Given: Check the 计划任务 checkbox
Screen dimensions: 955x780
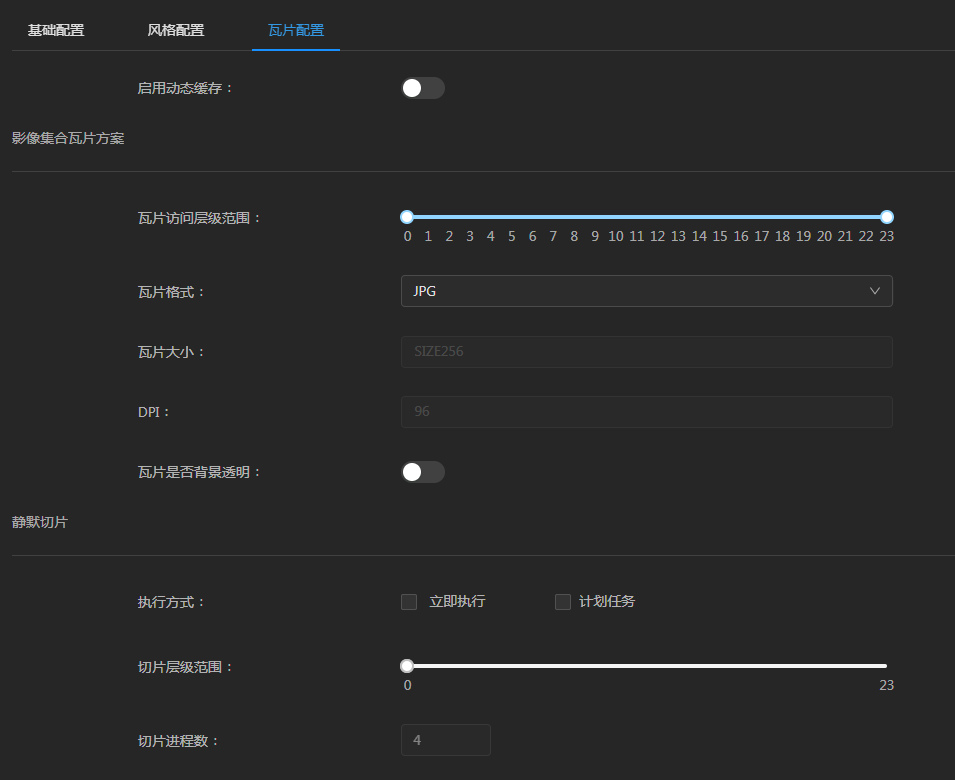Looking at the screenshot, I should pyautogui.click(x=563, y=602).
